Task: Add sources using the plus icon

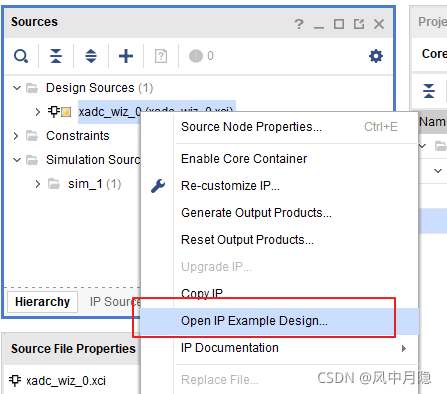Action: (x=126, y=56)
